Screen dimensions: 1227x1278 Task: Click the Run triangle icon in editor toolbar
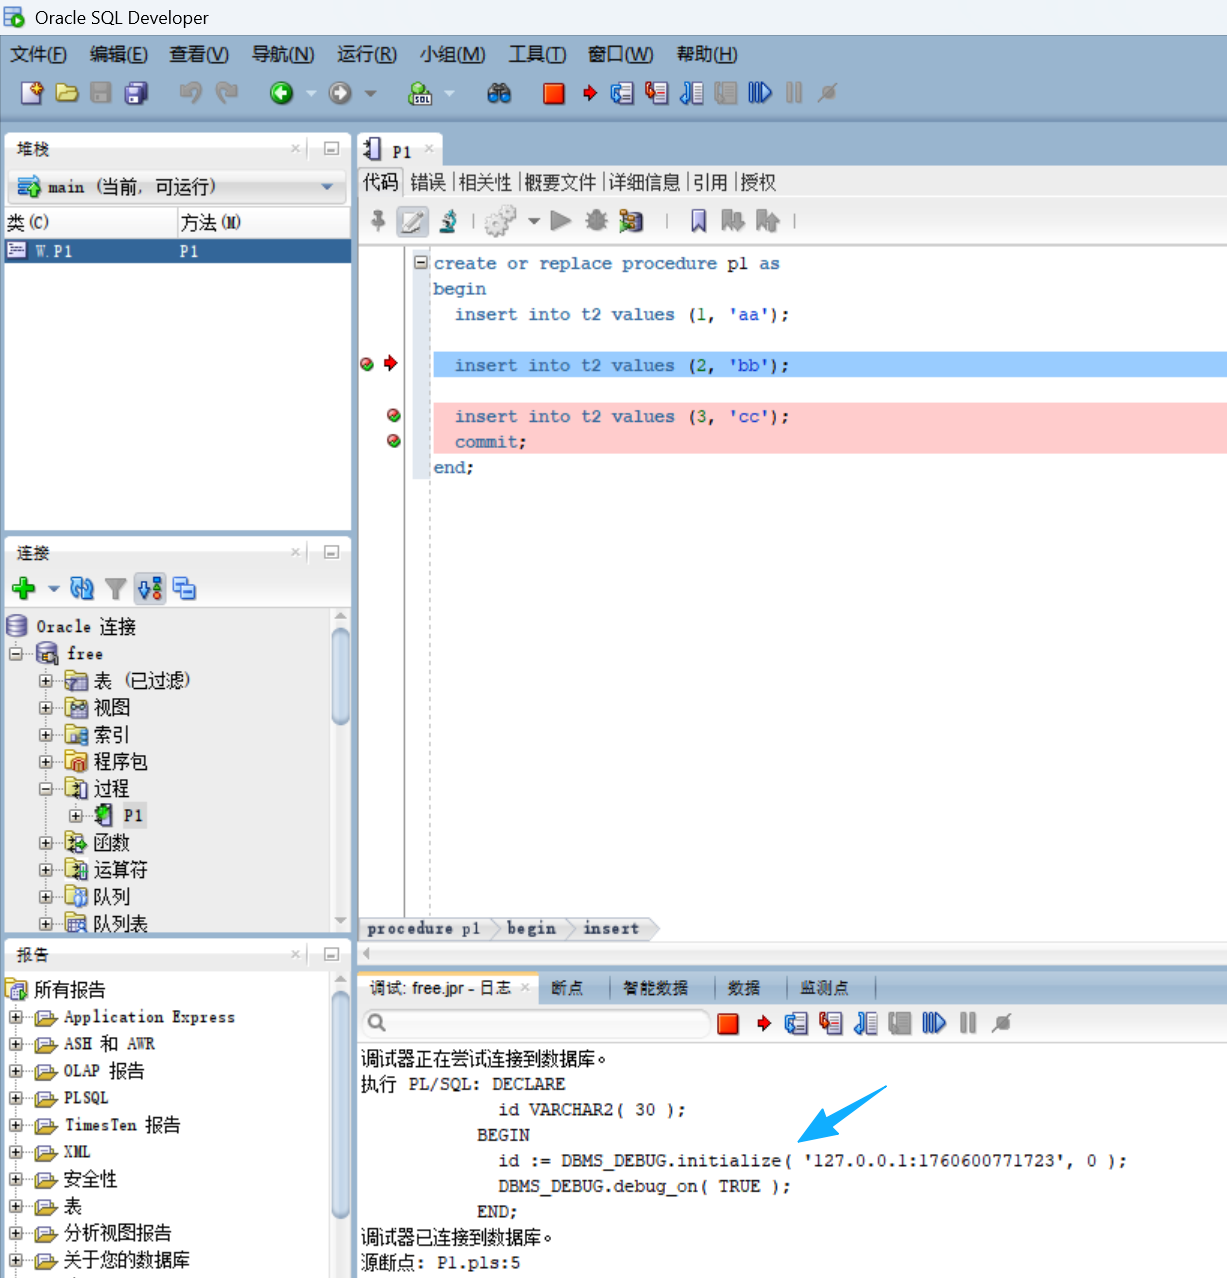click(561, 221)
